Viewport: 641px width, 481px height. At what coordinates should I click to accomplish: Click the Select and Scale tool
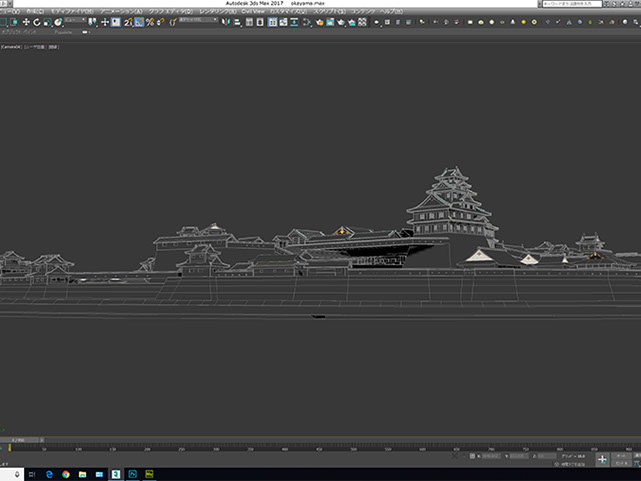[x=47, y=22]
